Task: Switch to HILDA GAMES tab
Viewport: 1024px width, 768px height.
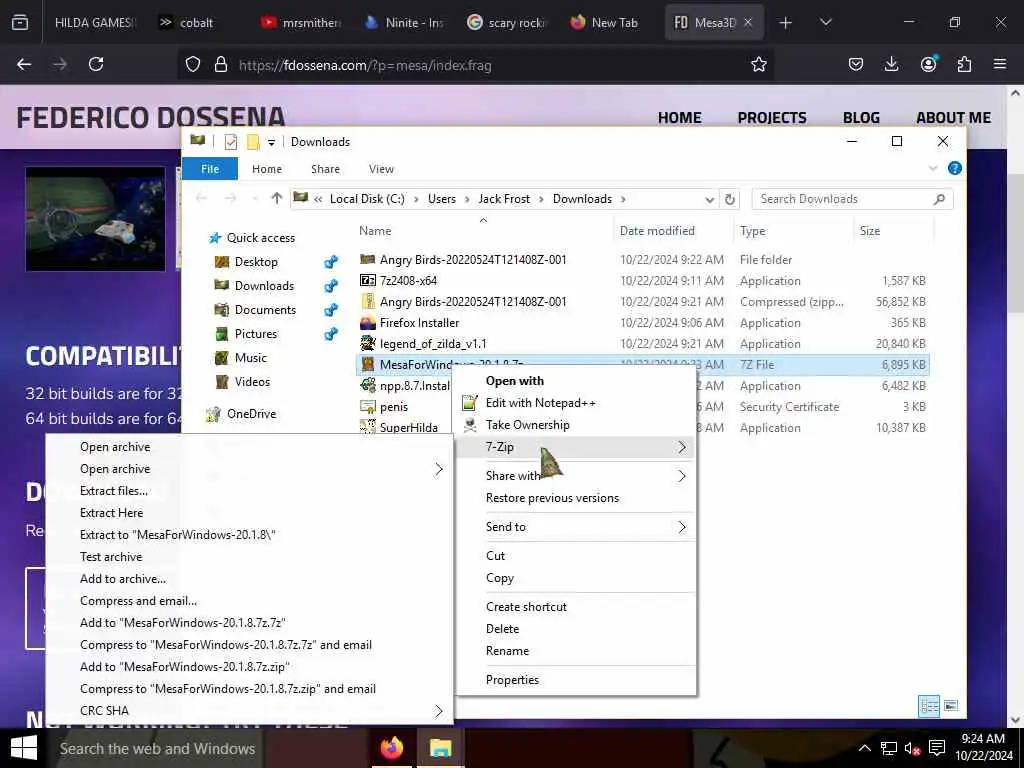Action: [x=93, y=22]
